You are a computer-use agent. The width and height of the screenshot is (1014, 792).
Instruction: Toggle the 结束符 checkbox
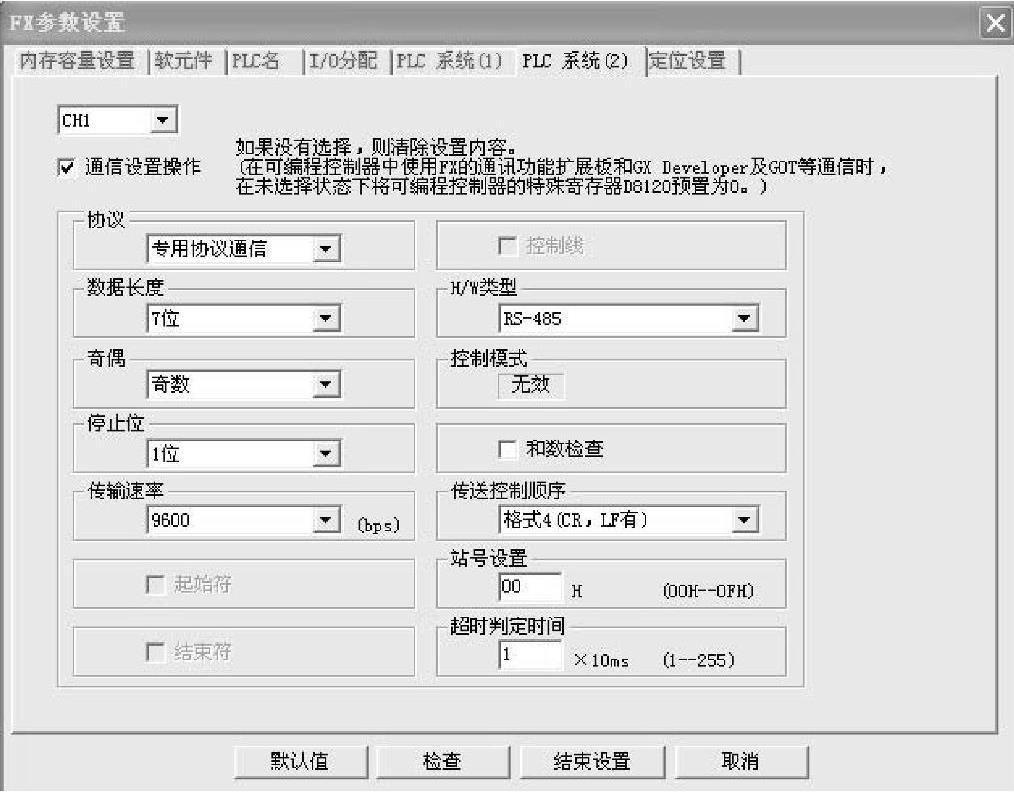click(155, 652)
